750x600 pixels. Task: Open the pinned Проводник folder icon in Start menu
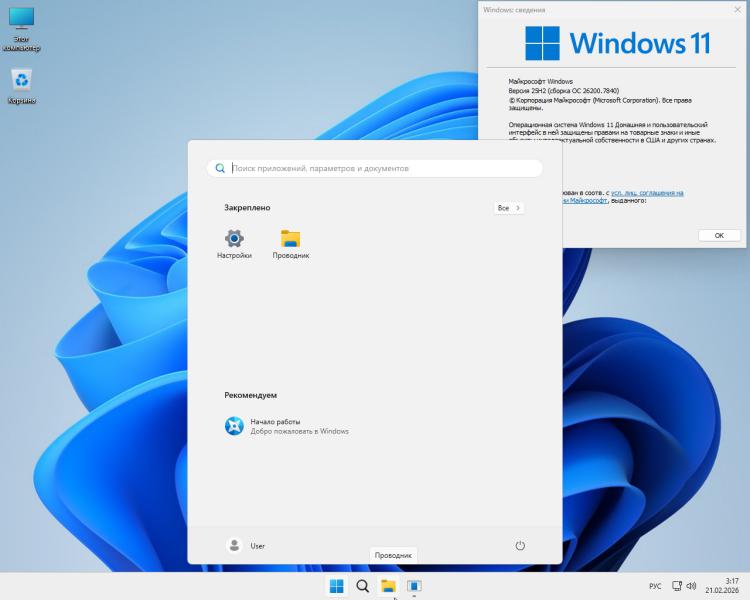(290, 240)
